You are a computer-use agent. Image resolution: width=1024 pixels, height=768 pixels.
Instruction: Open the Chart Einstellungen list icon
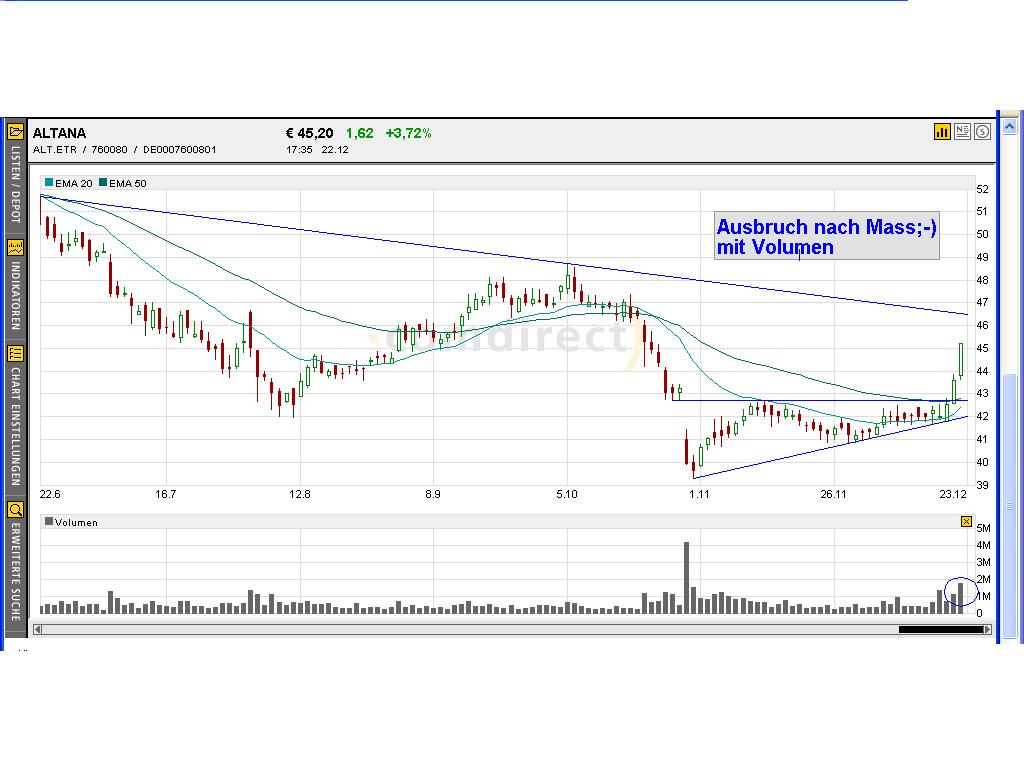coord(15,353)
